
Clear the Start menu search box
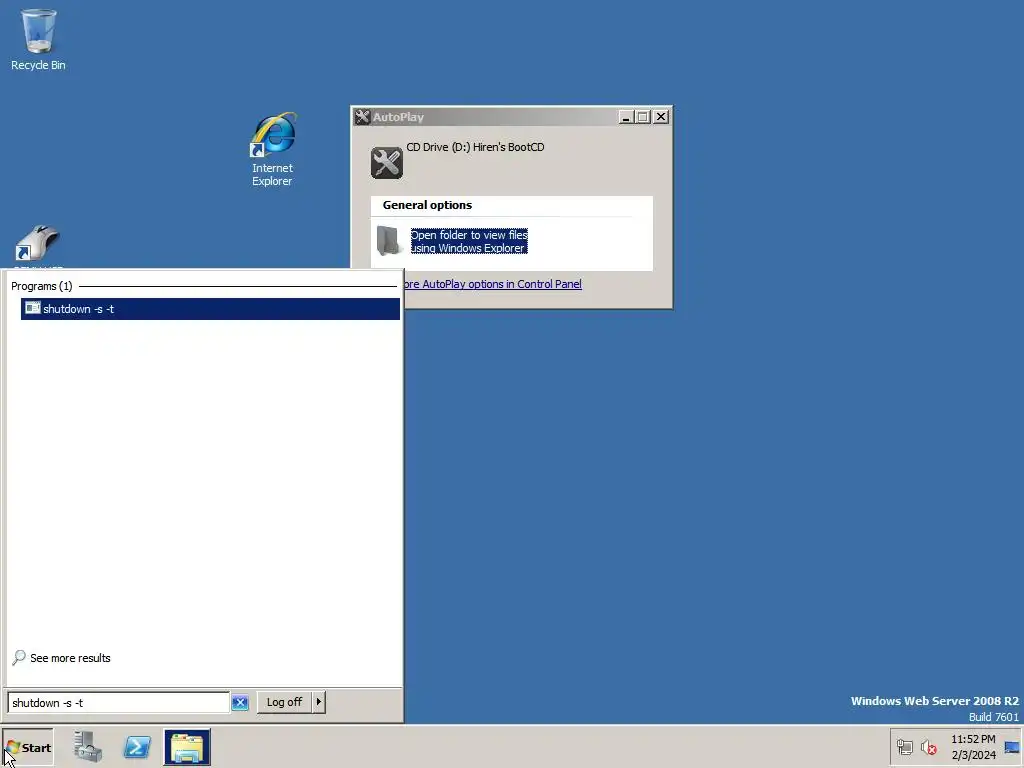[x=240, y=703]
